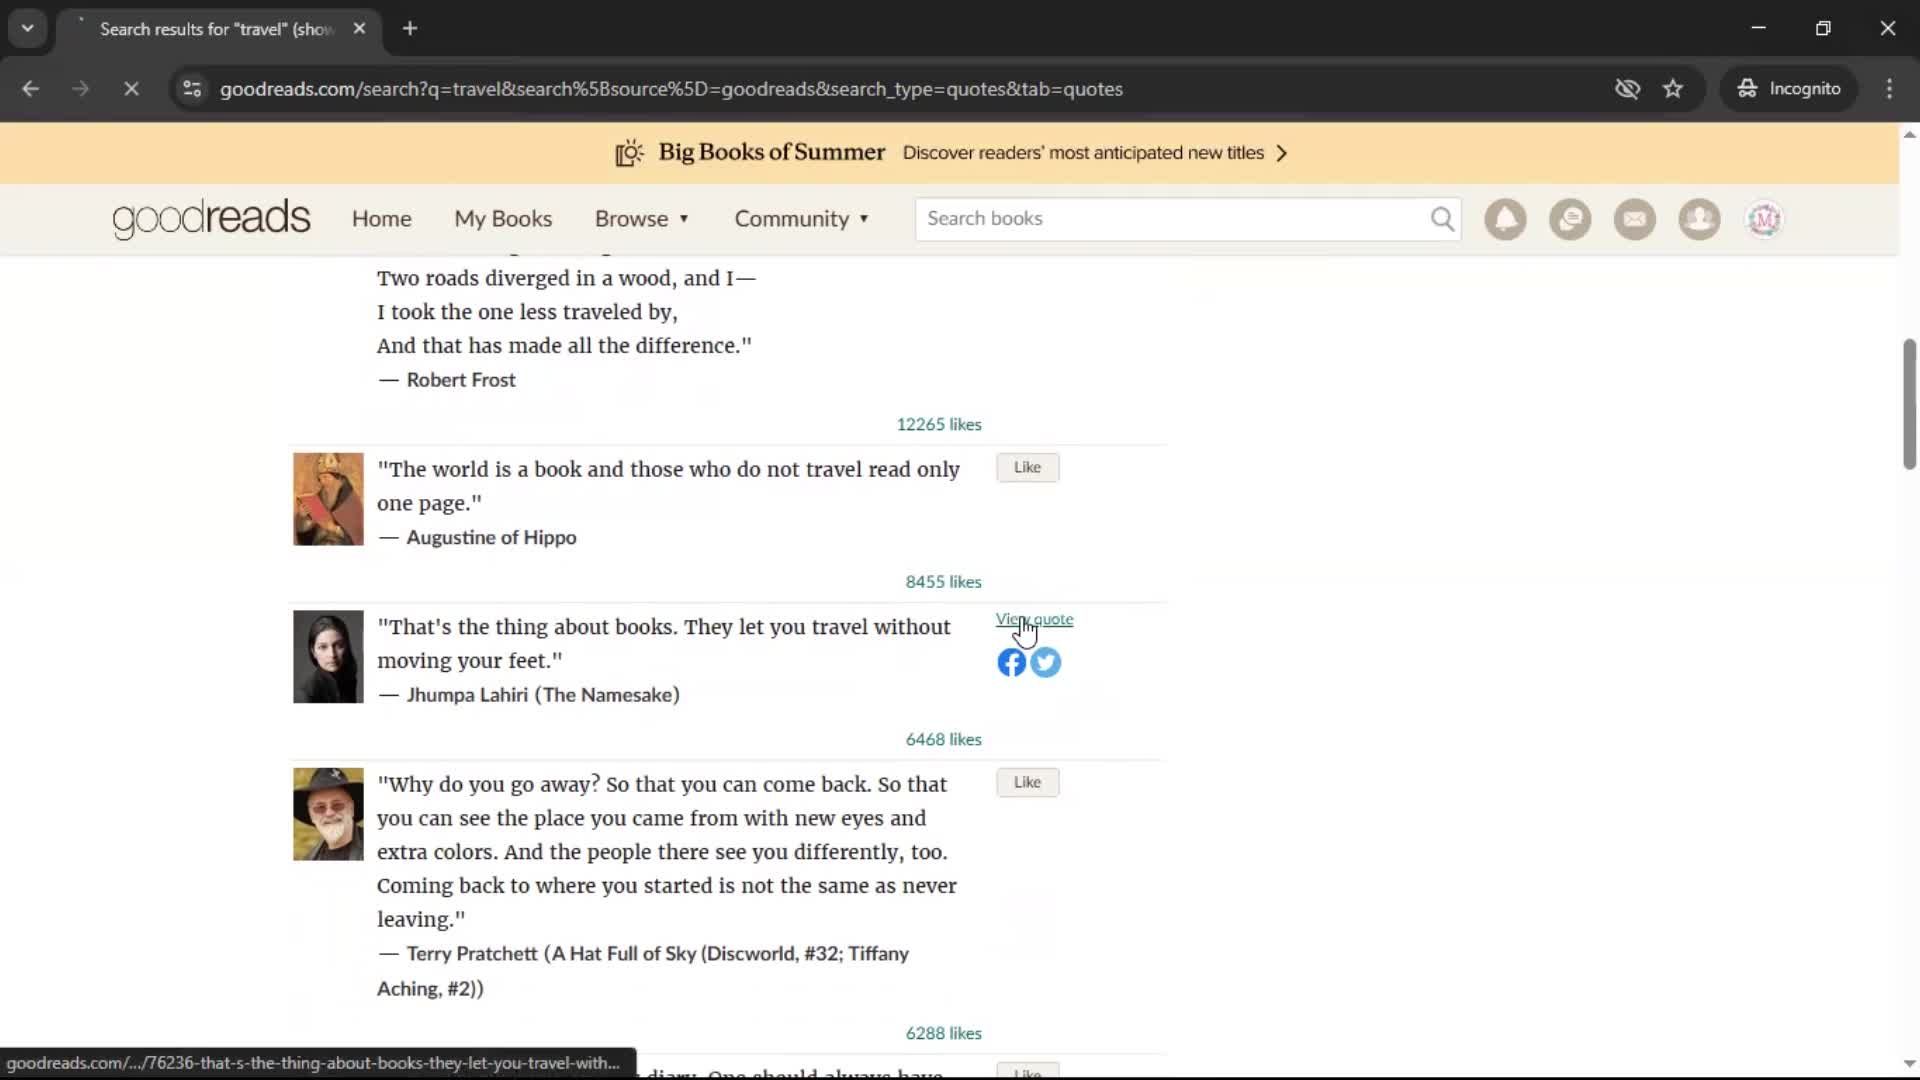1920x1080 pixels.
Task: Click the 12265 likes link
Action: [x=939, y=424]
